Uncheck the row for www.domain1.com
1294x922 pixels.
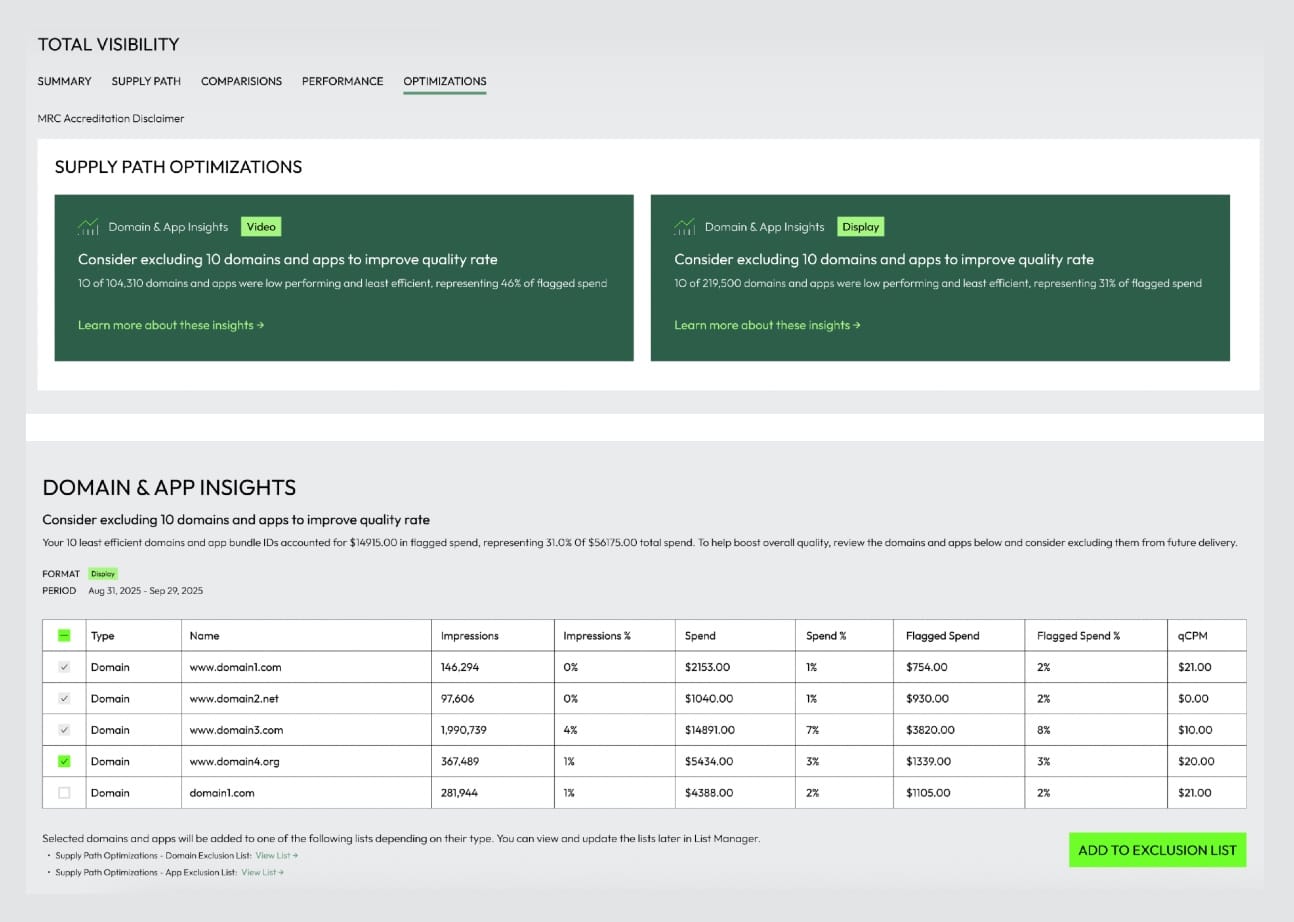[x=65, y=666]
